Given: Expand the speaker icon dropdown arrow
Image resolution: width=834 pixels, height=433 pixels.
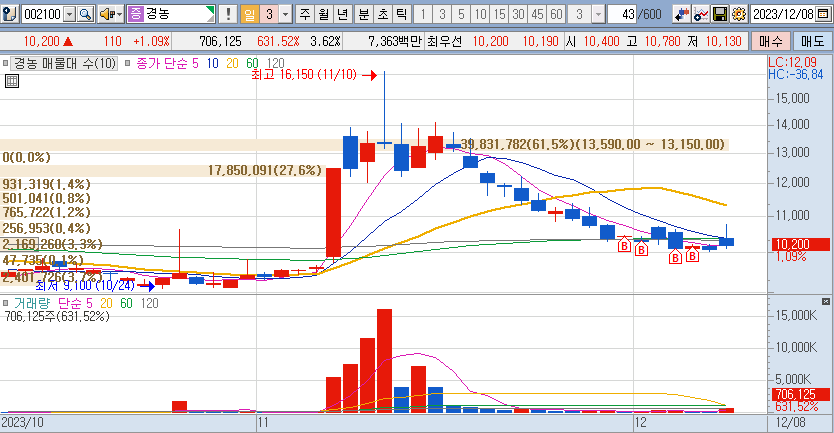Looking at the screenshot, I should pyautogui.click(x=119, y=14).
